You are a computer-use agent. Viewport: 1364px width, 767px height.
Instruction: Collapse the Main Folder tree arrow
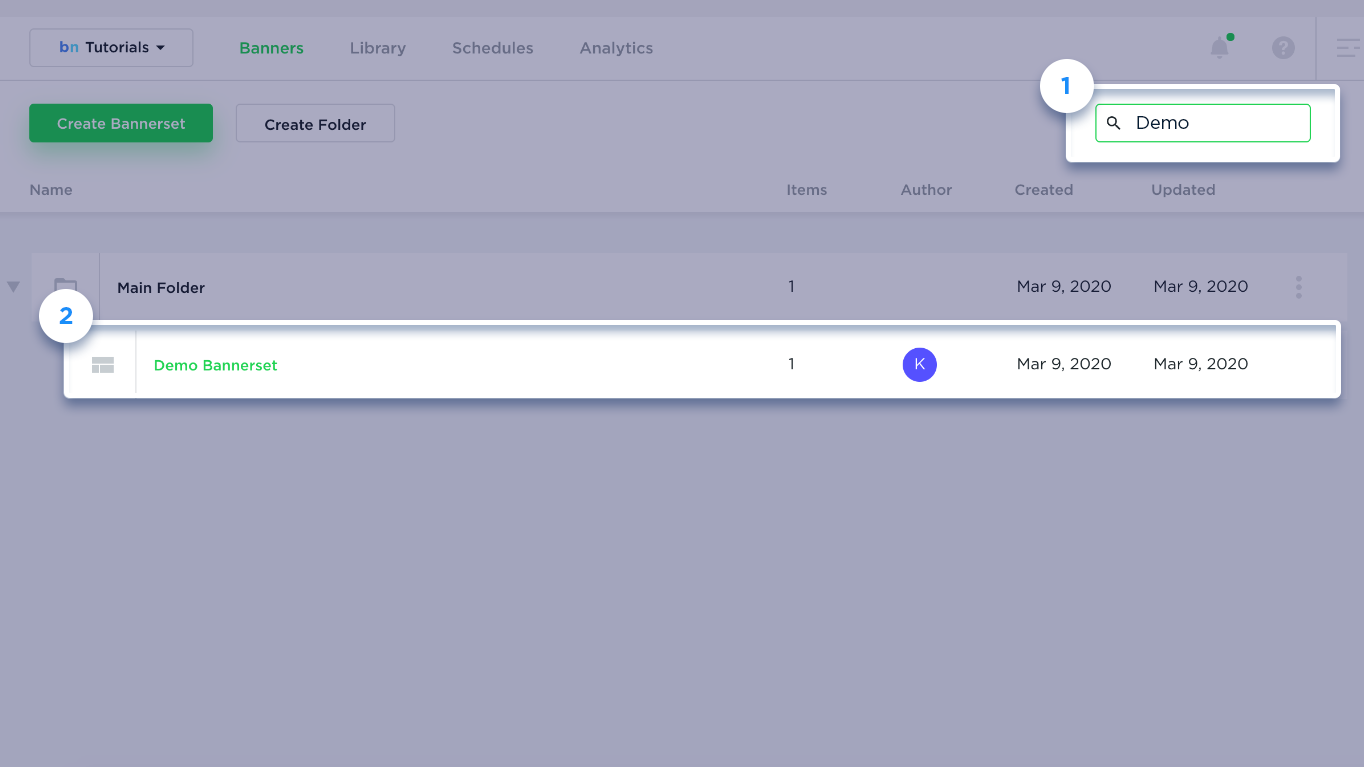pos(13,287)
